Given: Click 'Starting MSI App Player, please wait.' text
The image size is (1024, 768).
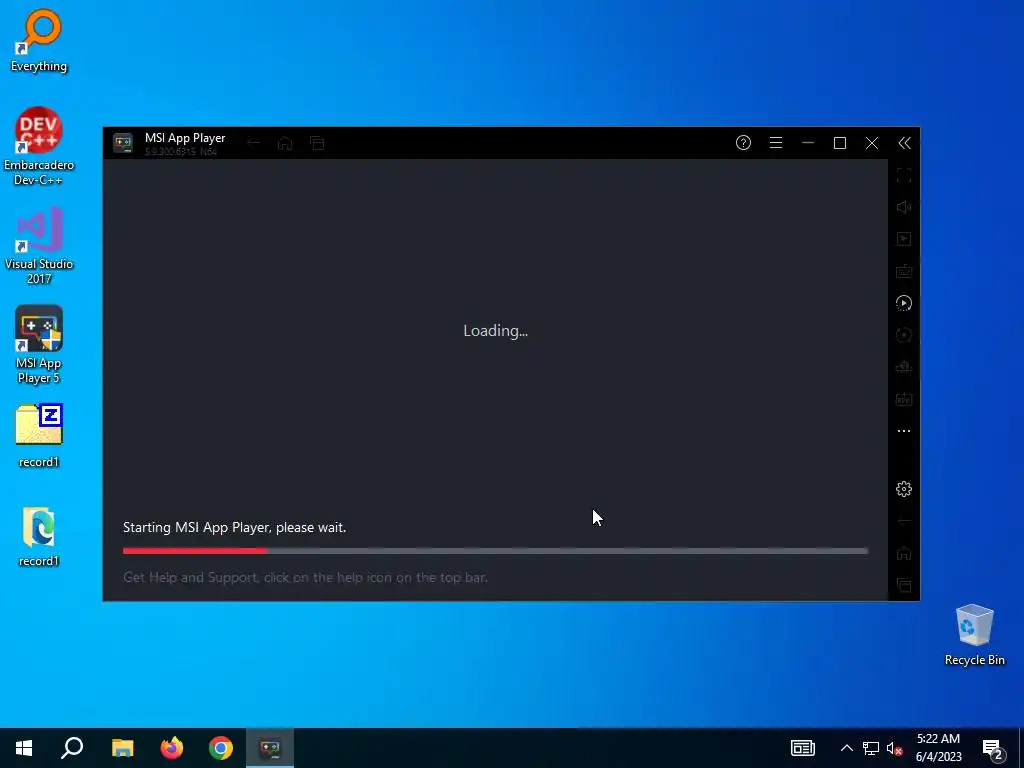Looking at the screenshot, I should coord(234,528).
